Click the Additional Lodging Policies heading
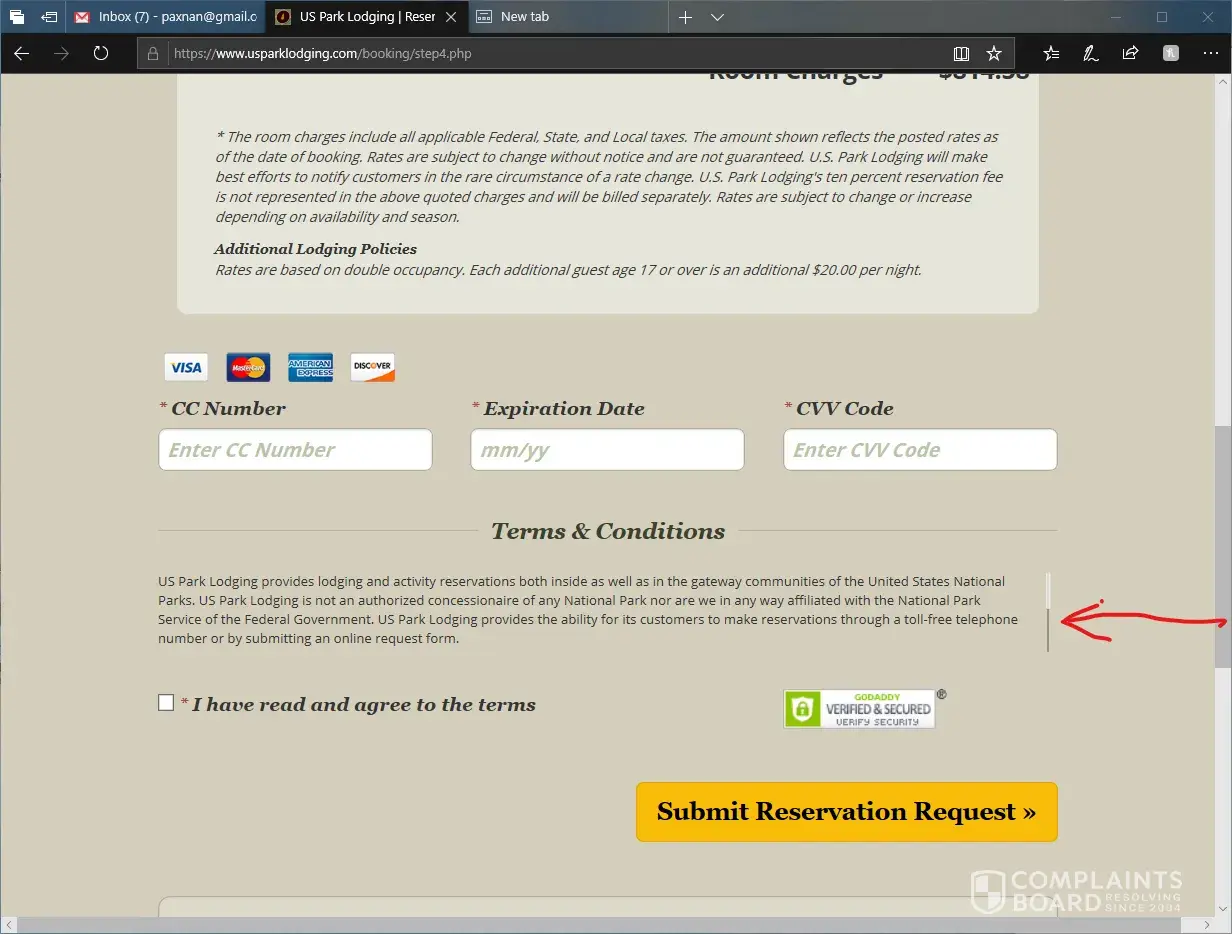The width and height of the screenshot is (1232, 934). [315, 249]
